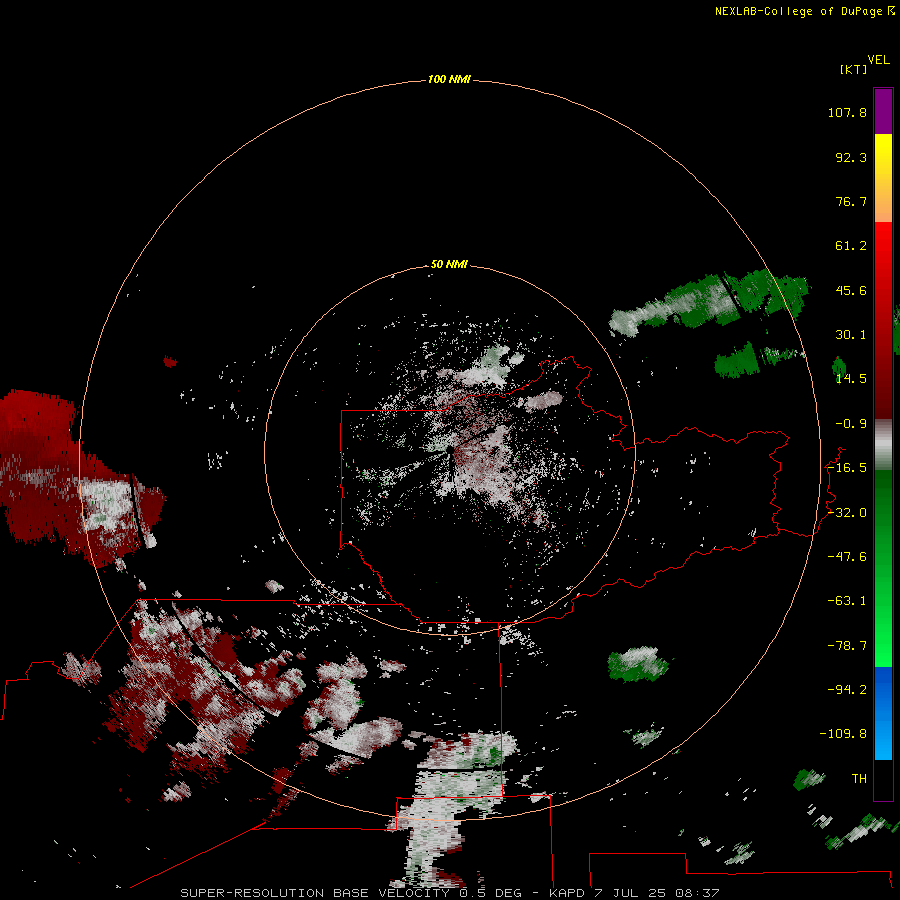Click the 100 NMI range ring label
The height and width of the screenshot is (900, 900).
point(449,79)
